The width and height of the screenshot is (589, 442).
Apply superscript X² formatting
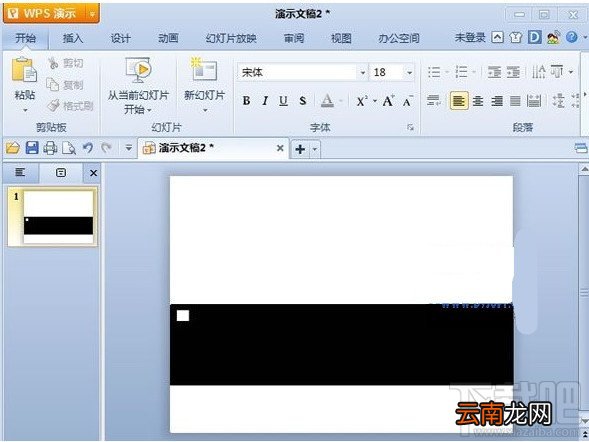[x=362, y=101]
